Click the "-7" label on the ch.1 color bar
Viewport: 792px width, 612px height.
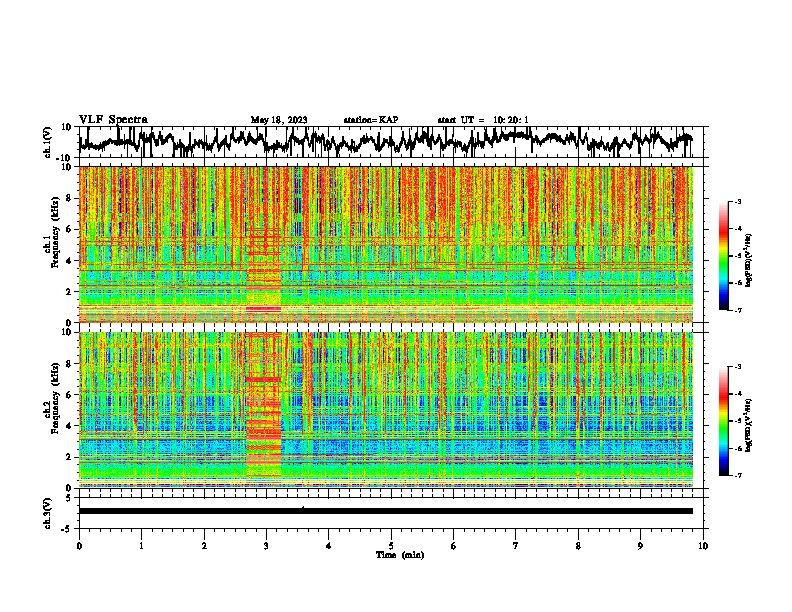click(x=737, y=310)
